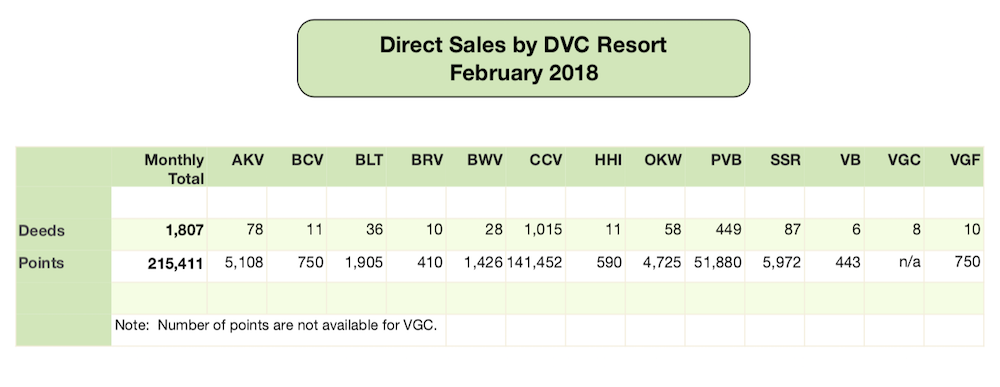The image size is (1000, 387).
Task: Select the 5,972 SSR points cell
Action: (782, 263)
